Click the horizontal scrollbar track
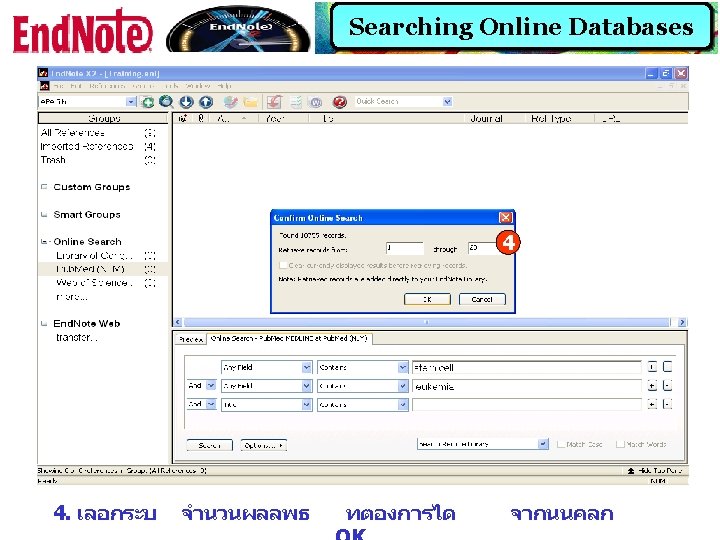This screenshot has width=720, height=540. [x=427, y=322]
